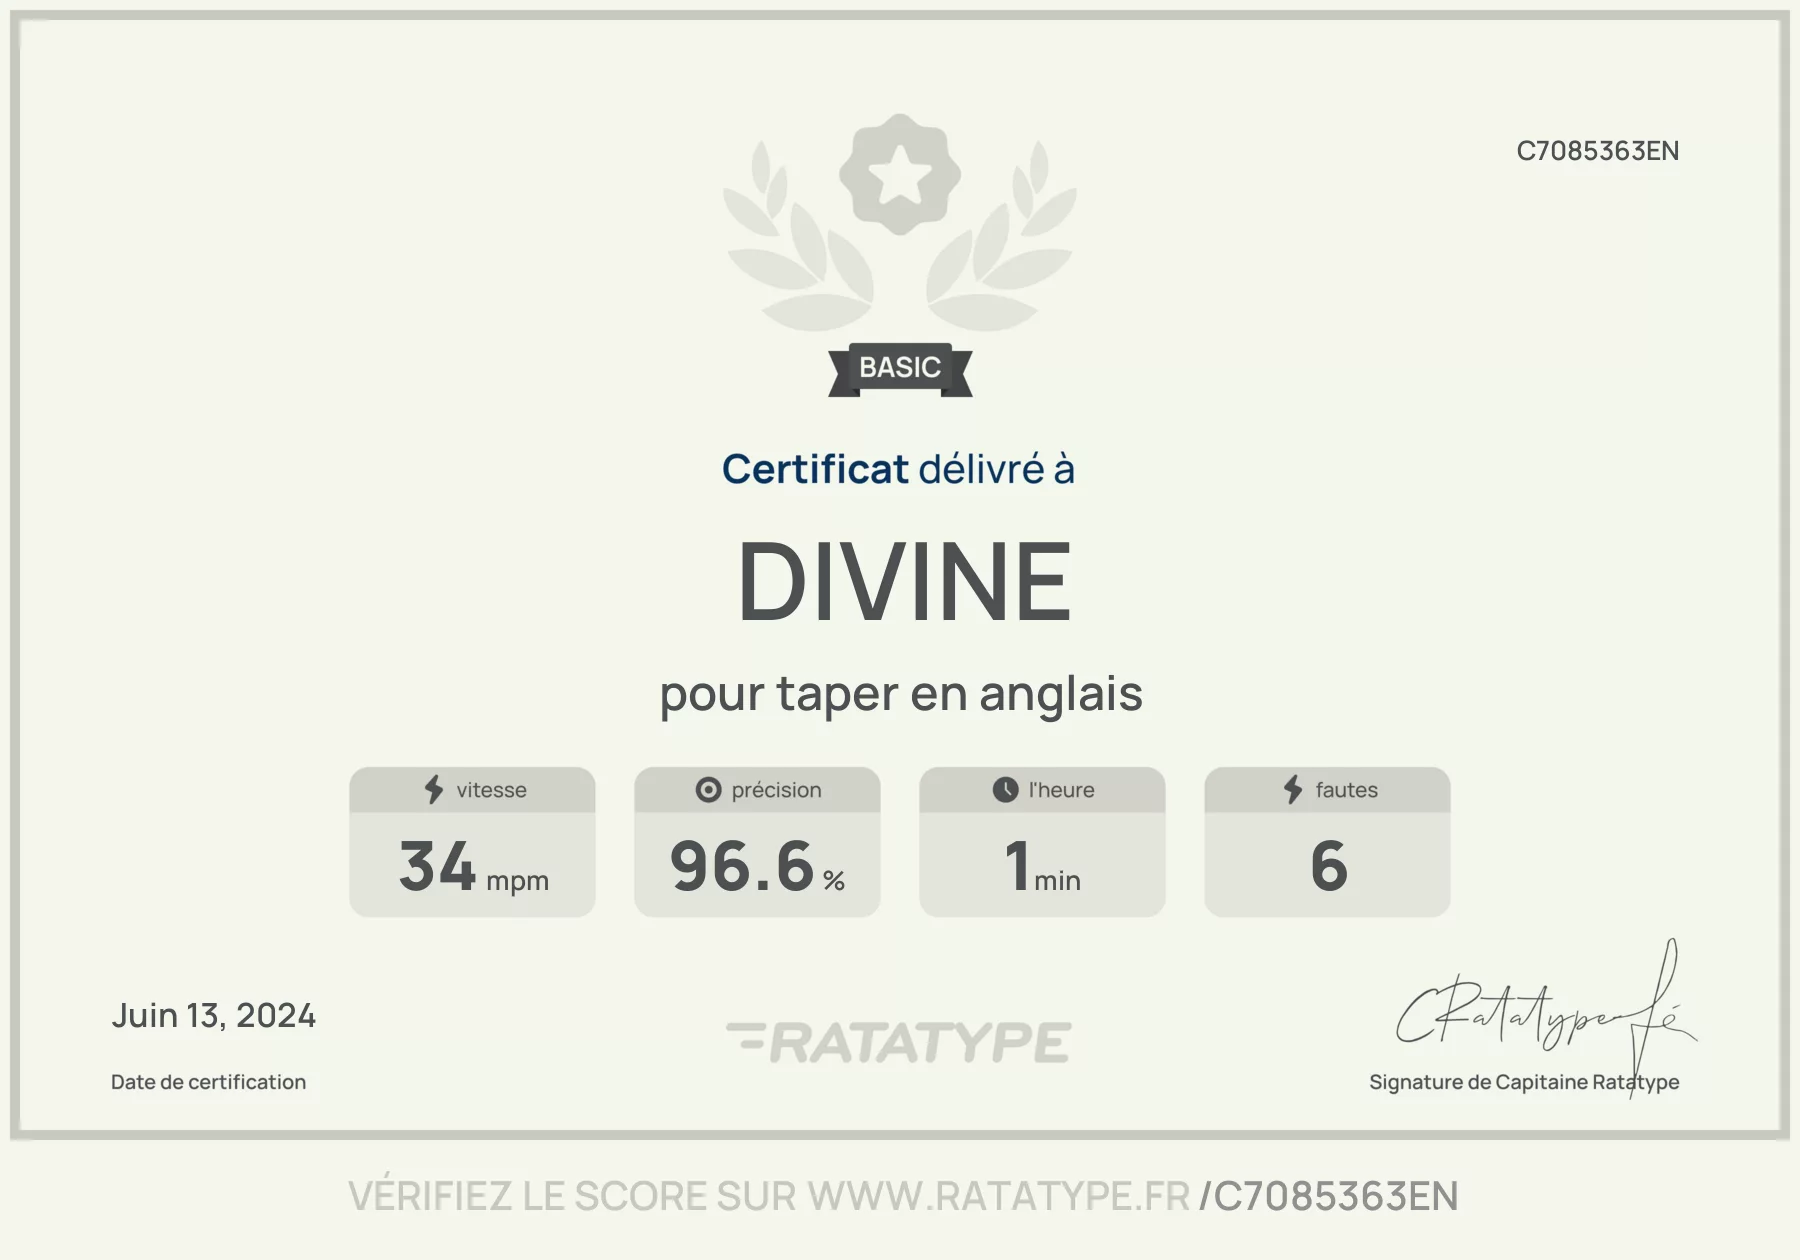Viewport: 1800px width, 1260px height.
Task: Click the clock icon beside l'heure
Action: click(x=1005, y=790)
